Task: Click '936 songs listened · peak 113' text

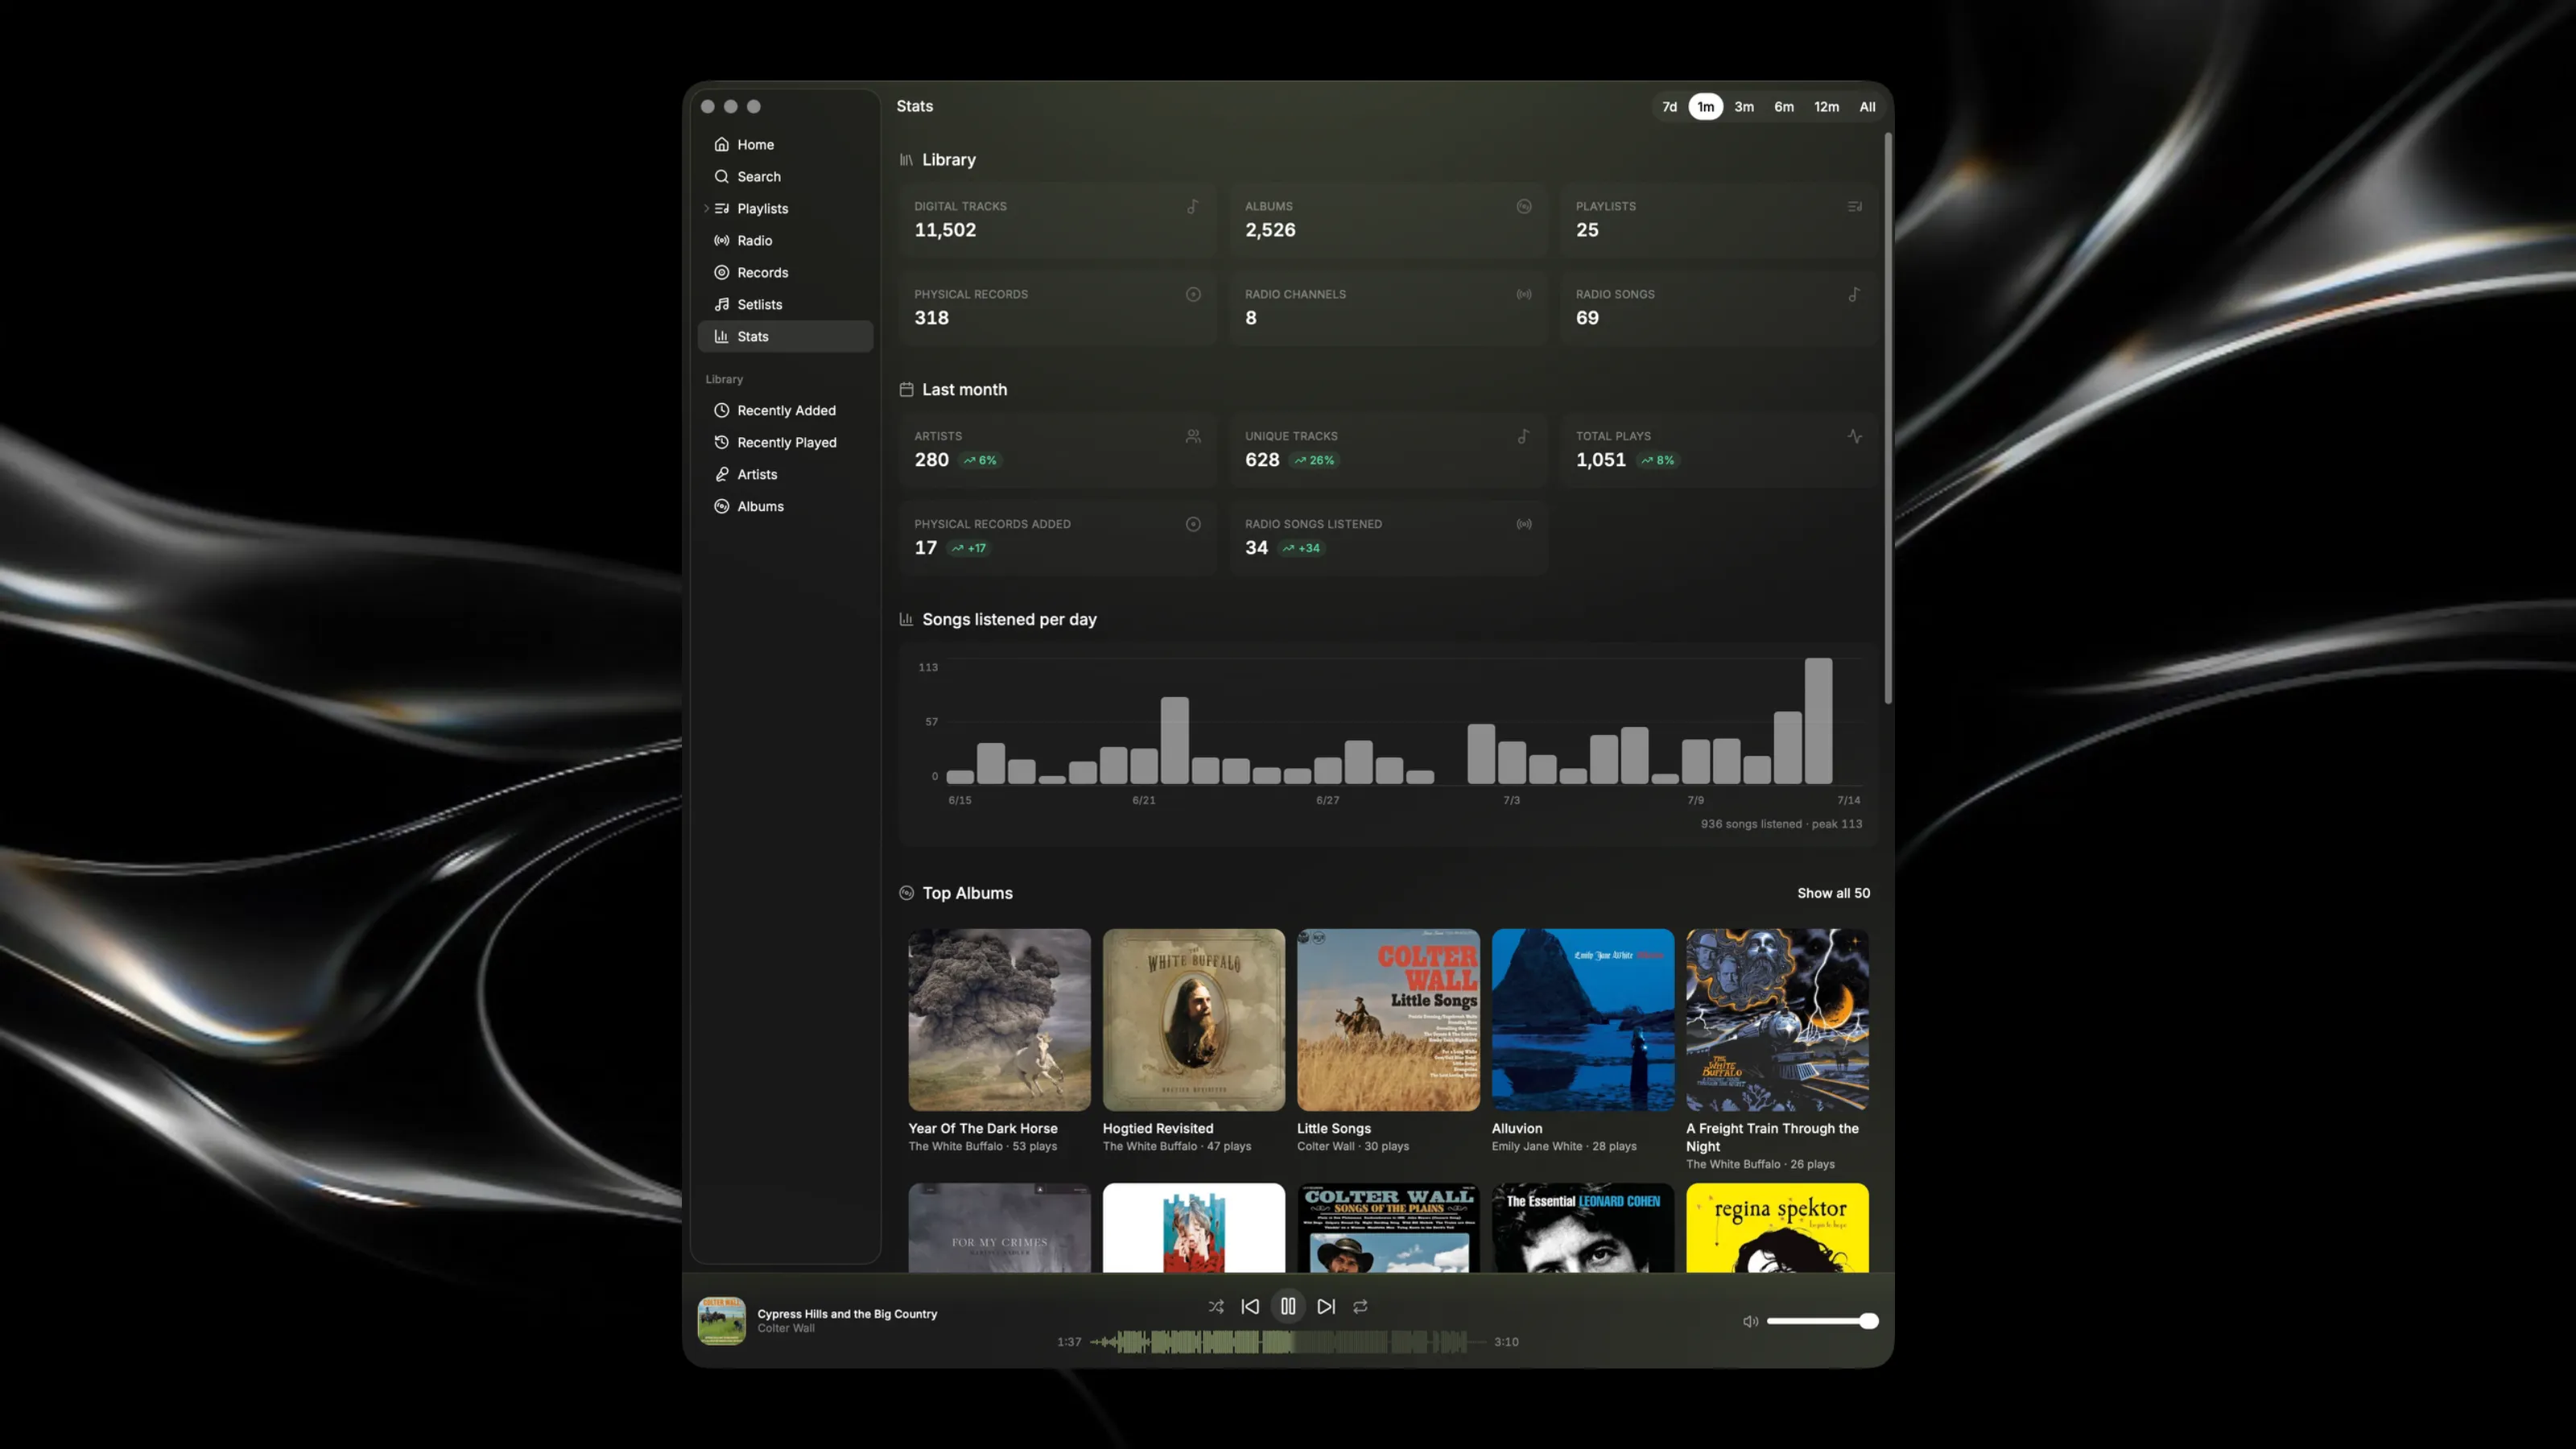Action: 1781,825
